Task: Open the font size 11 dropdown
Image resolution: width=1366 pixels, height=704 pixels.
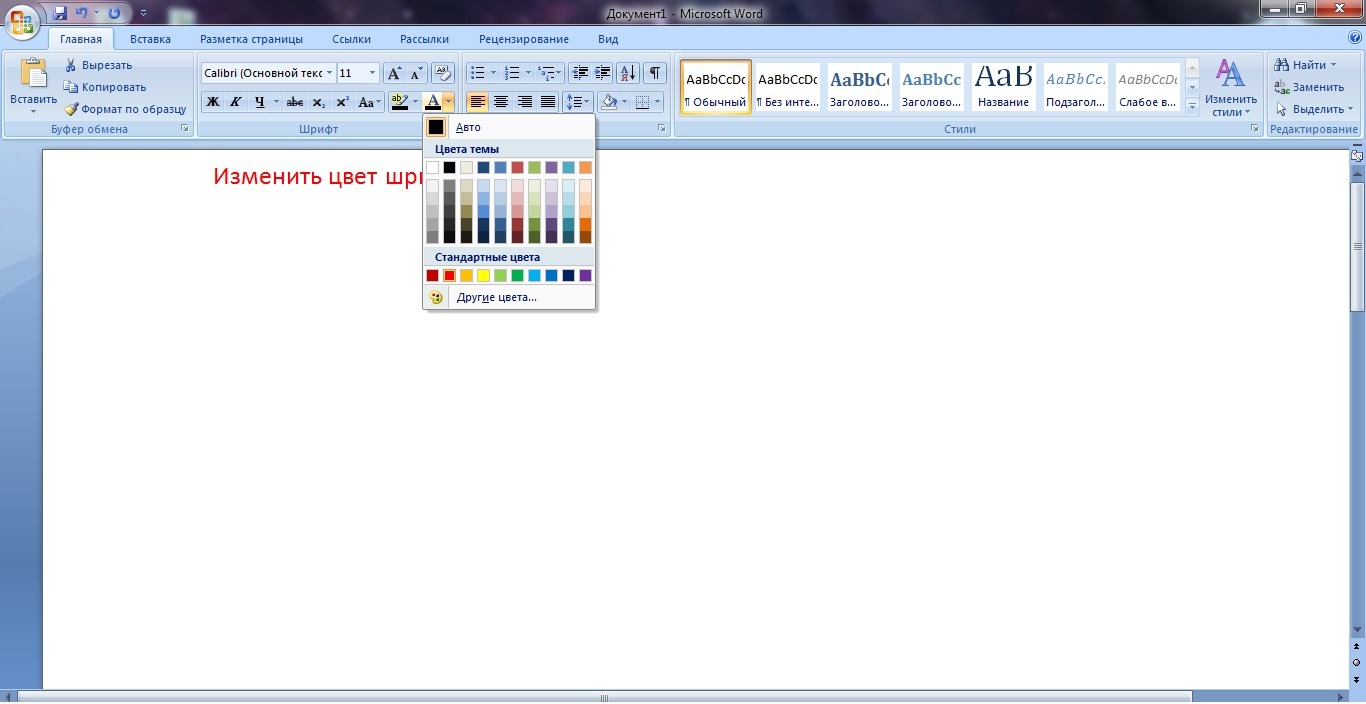Action: tap(373, 73)
